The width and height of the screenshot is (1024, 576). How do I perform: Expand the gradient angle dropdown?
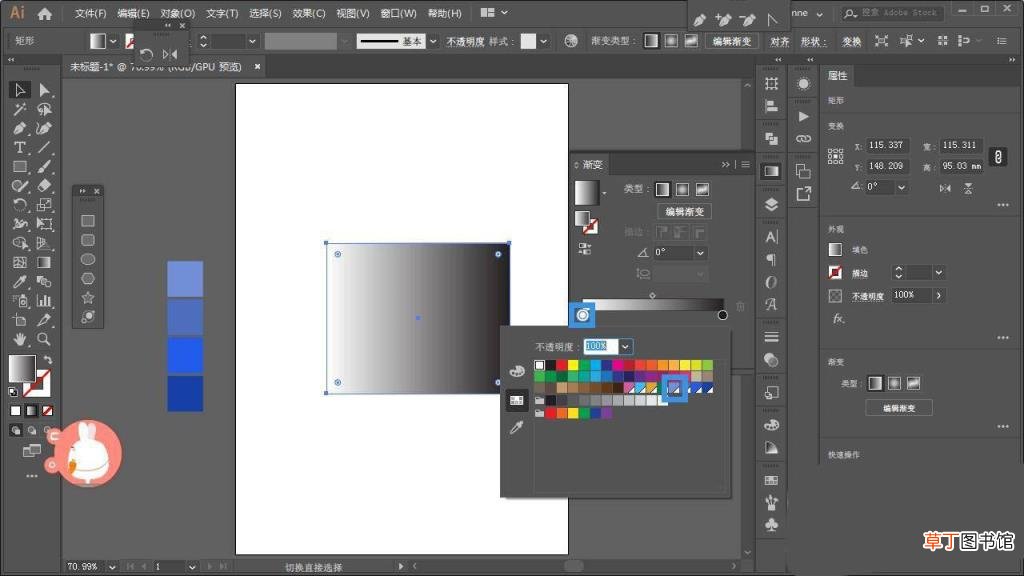[700, 253]
